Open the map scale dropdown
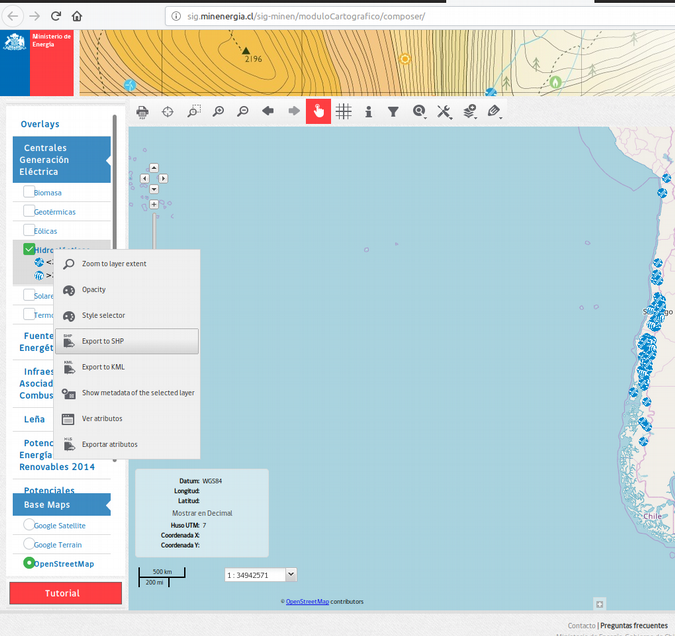The width and height of the screenshot is (675, 636). (x=291, y=574)
